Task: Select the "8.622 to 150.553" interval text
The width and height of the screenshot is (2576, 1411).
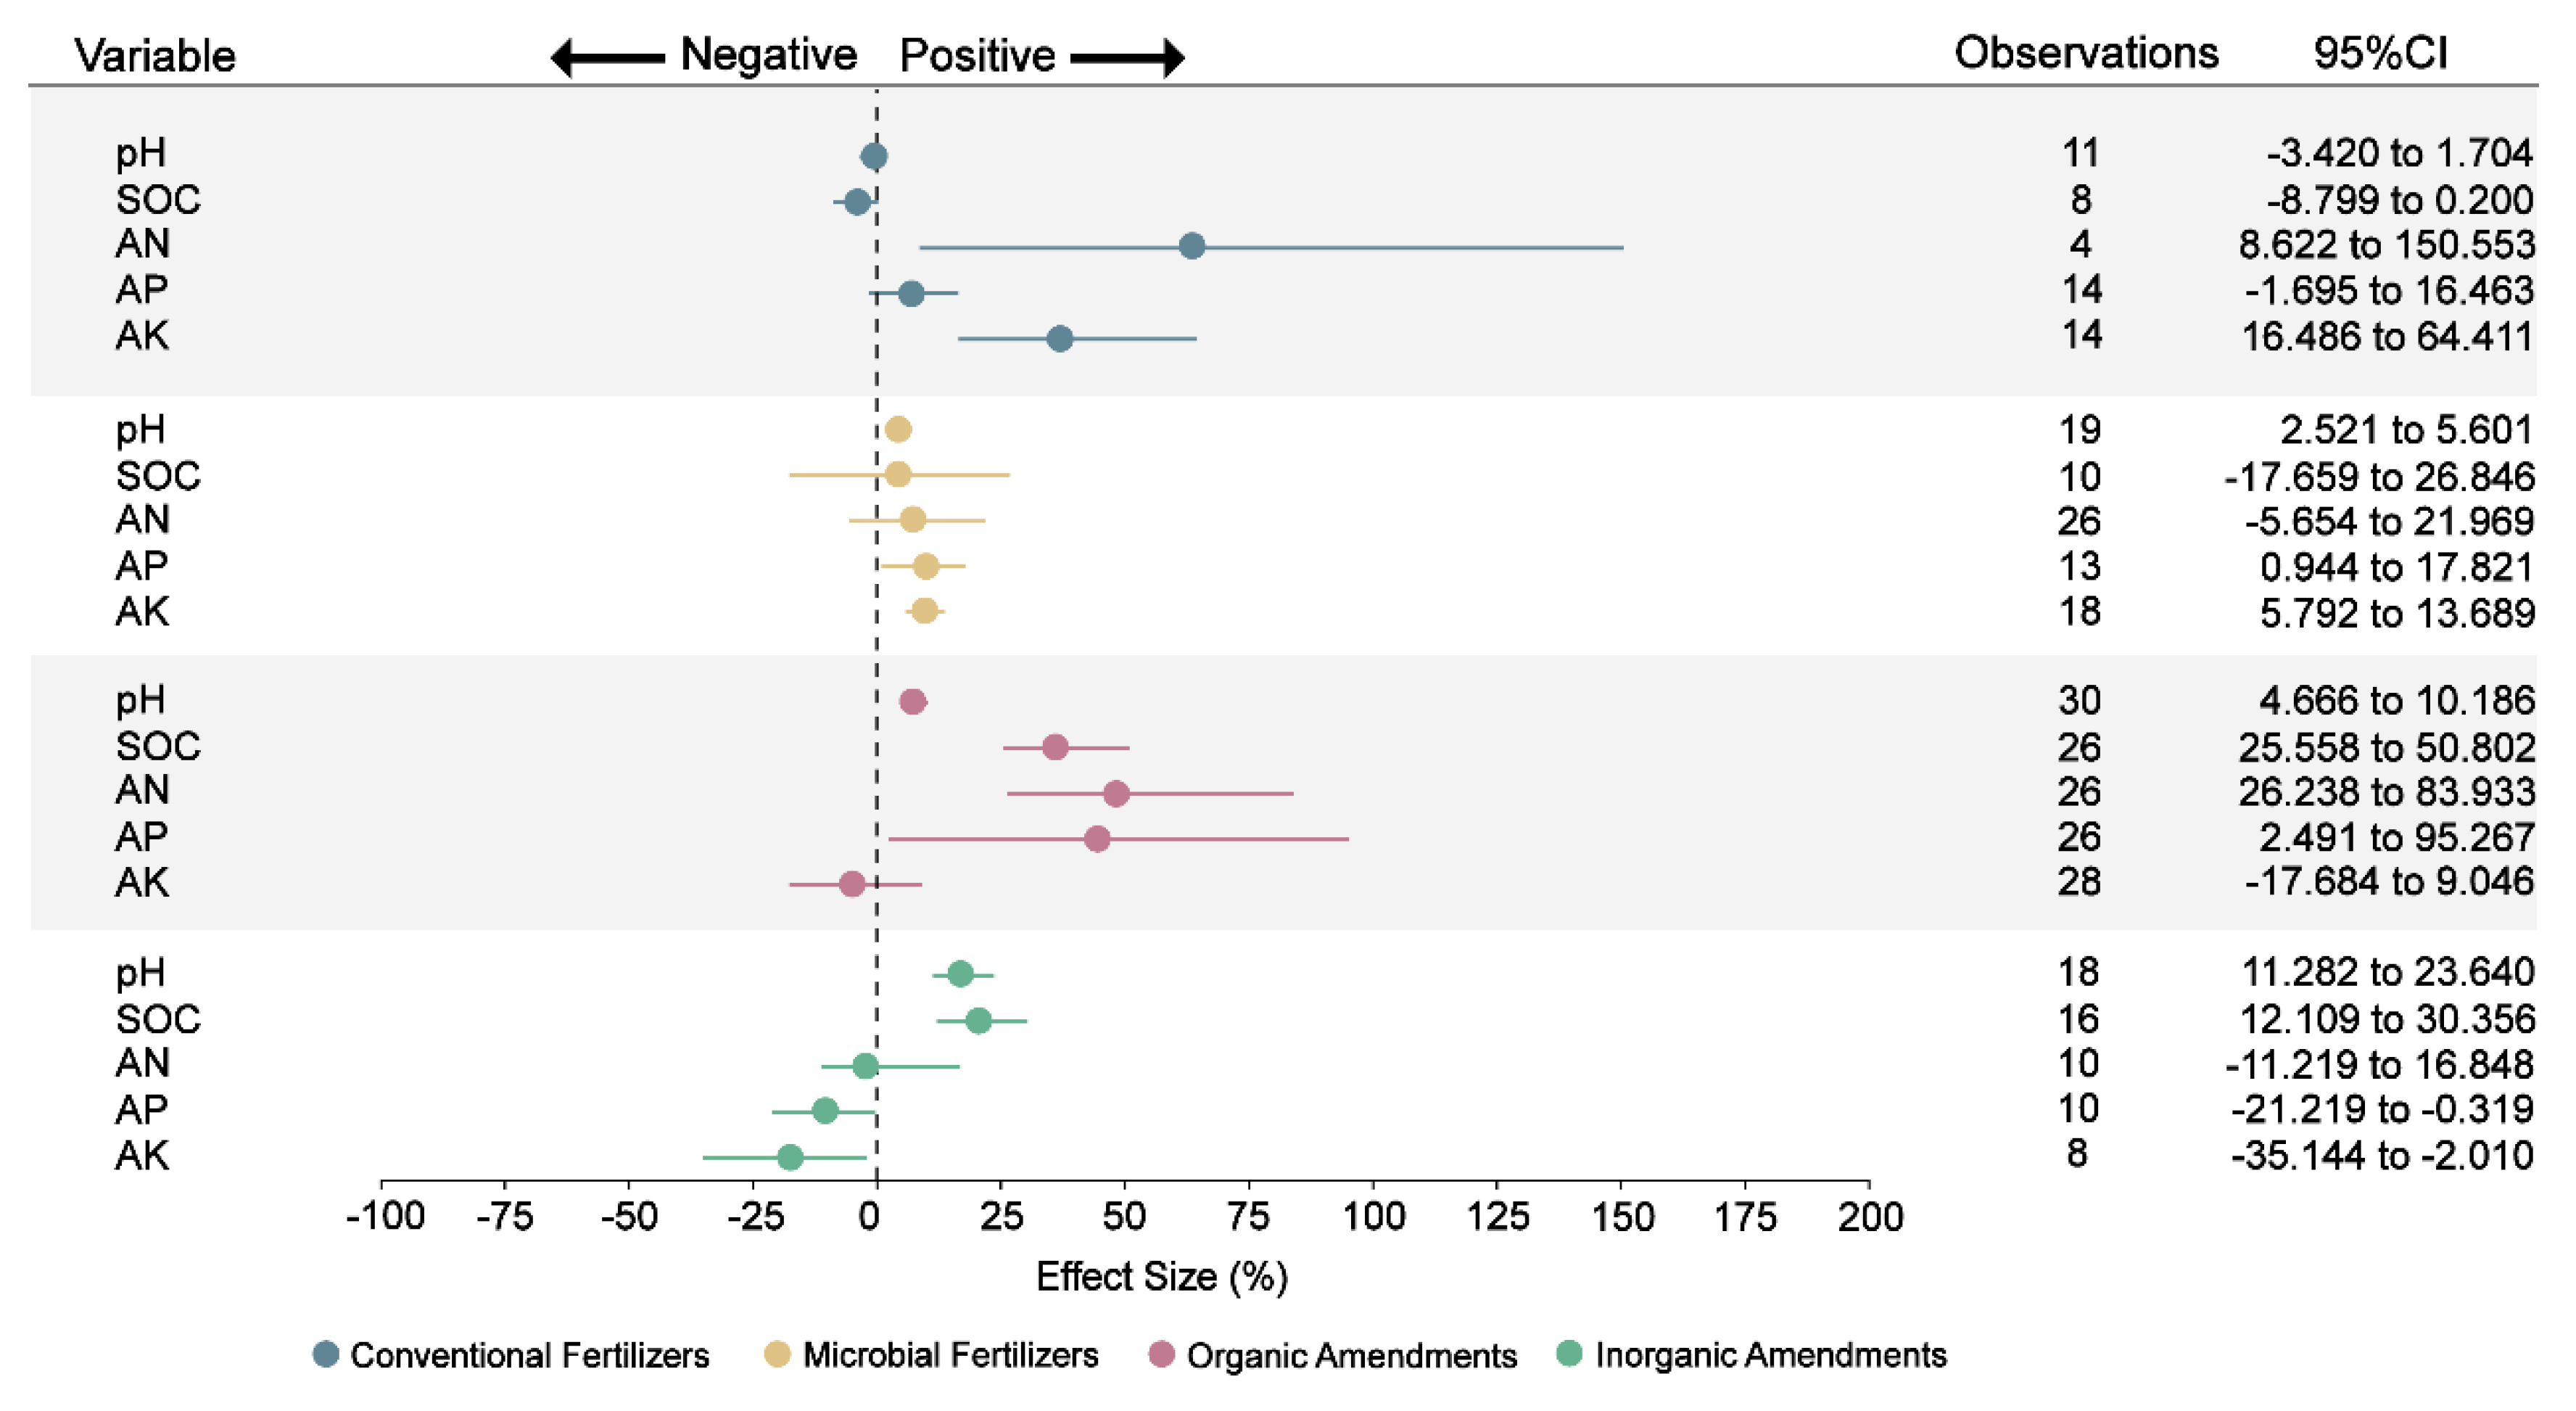Action: (2386, 244)
